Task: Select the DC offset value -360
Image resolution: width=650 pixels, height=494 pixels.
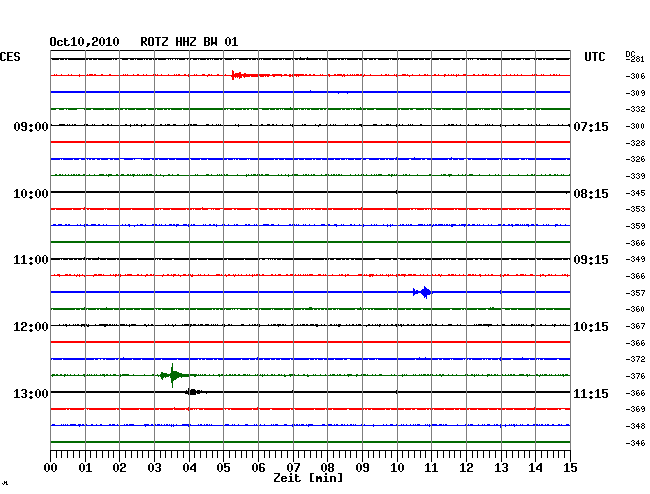Action: [635, 309]
